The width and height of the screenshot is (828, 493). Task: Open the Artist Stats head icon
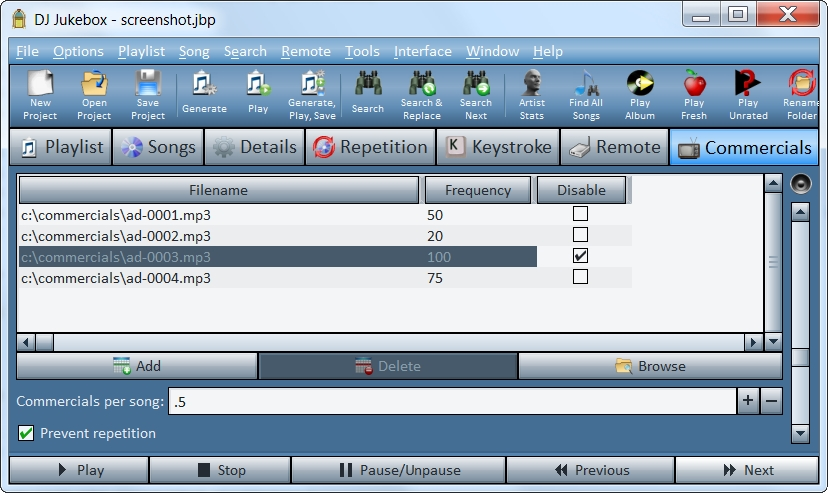532,83
